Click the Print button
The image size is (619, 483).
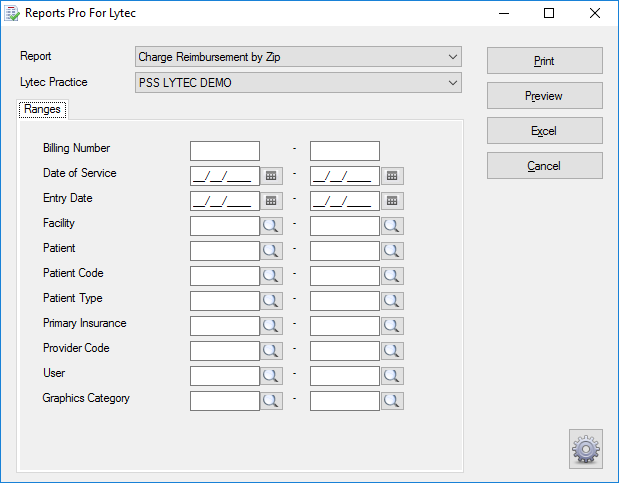click(x=545, y=61)
